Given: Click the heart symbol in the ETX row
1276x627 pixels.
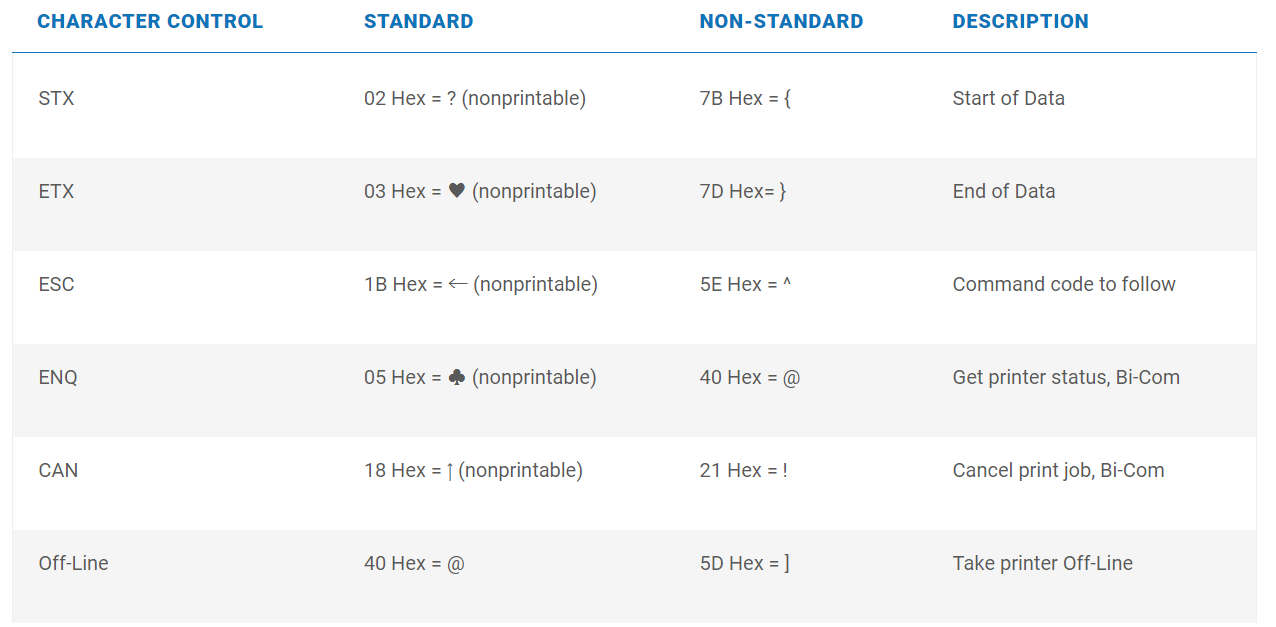Looking at the screenshot, I should [456, 191].
